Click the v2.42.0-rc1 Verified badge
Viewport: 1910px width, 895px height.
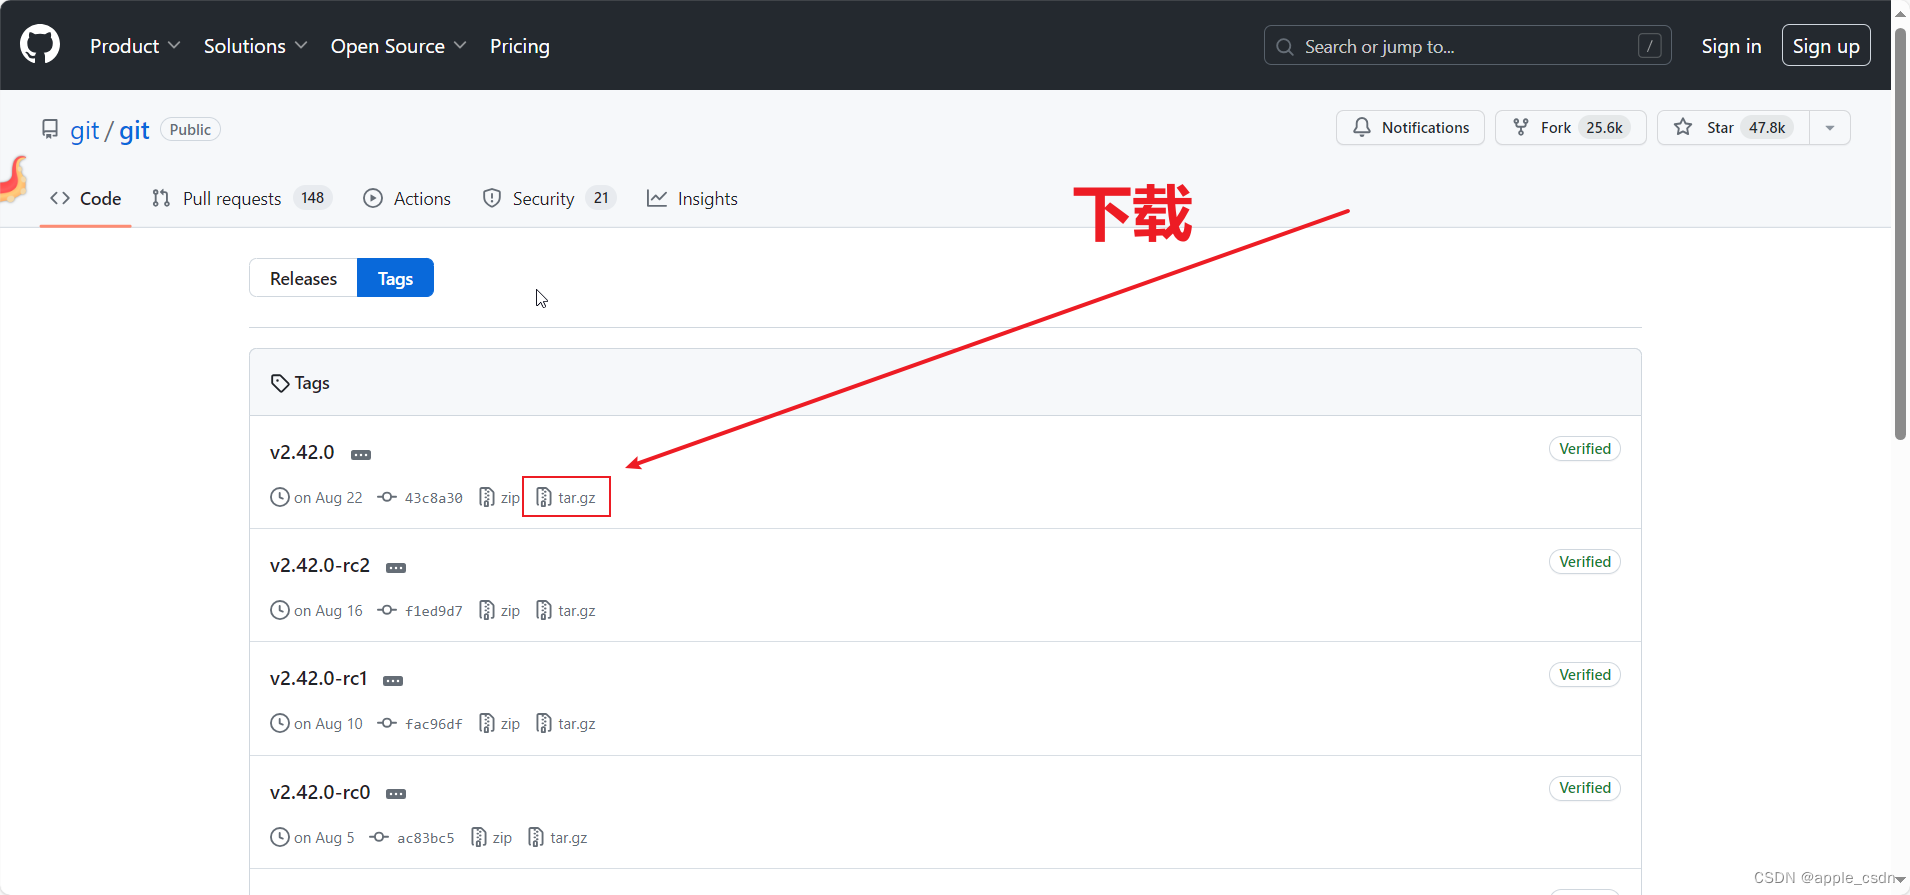[1585, 675]
